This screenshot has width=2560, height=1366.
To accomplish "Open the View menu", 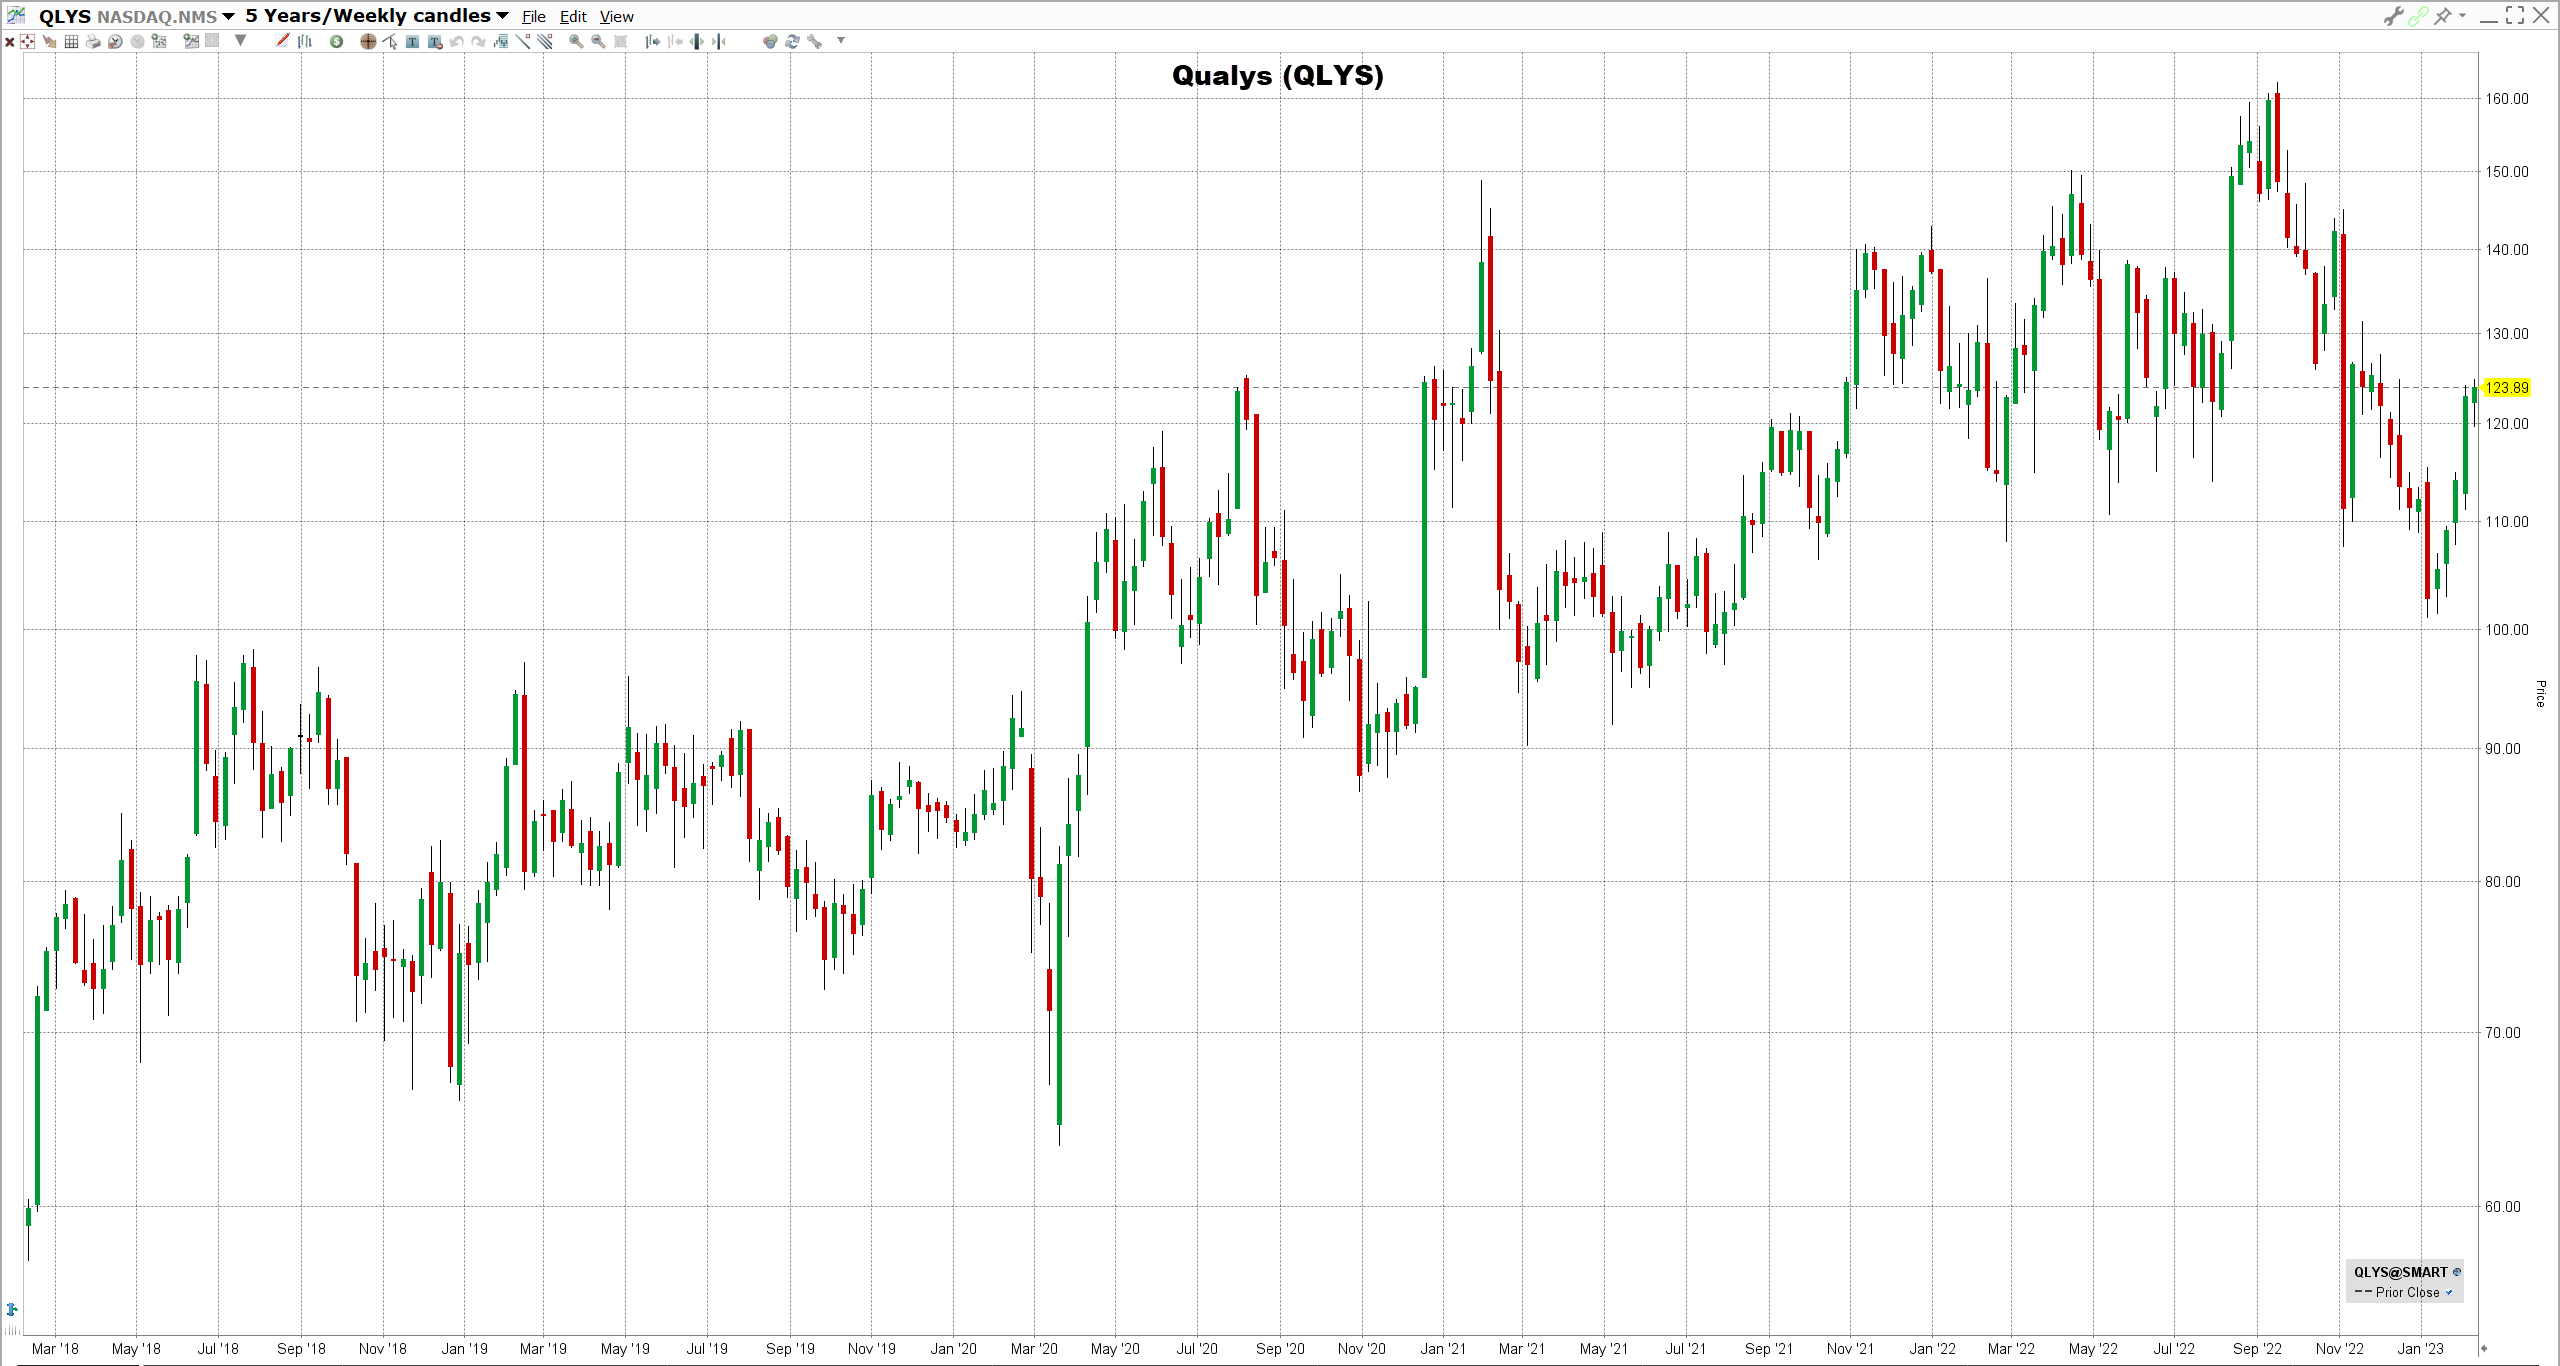I will pyautogui.click(x=617, y=16).
